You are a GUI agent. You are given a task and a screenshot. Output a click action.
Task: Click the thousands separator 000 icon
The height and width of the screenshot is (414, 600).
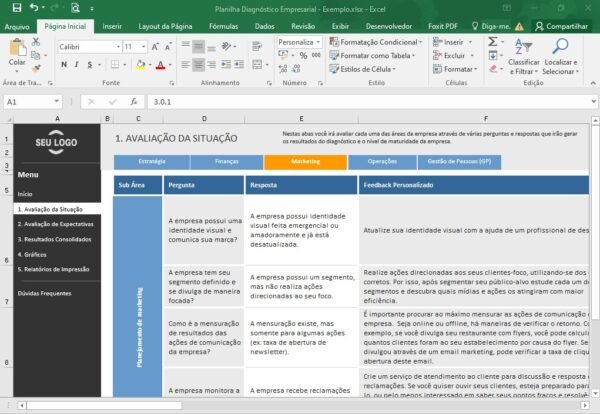click(x=316, y=55)
